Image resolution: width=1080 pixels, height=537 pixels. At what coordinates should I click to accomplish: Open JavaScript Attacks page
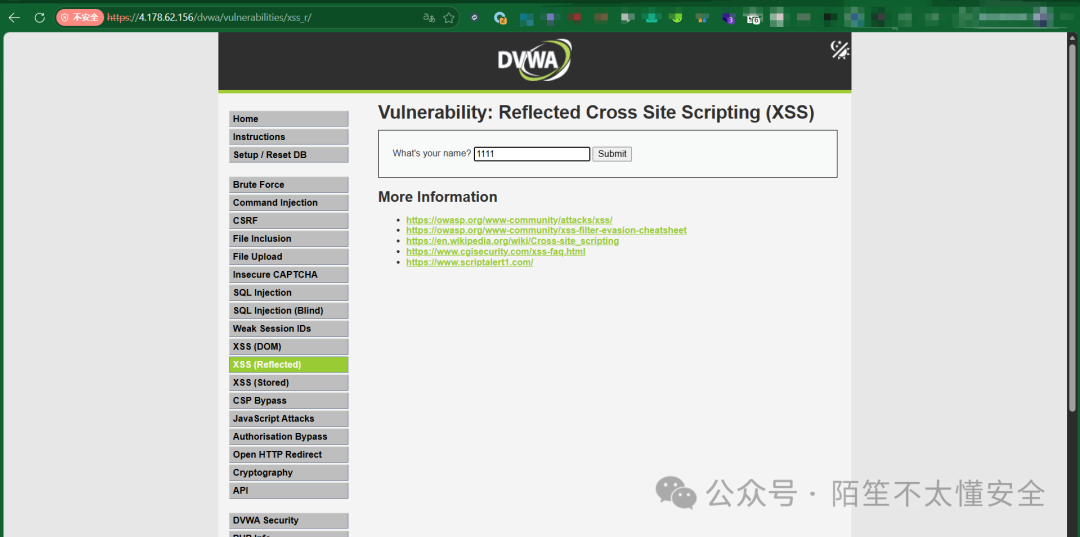click(x=289, y=419)
